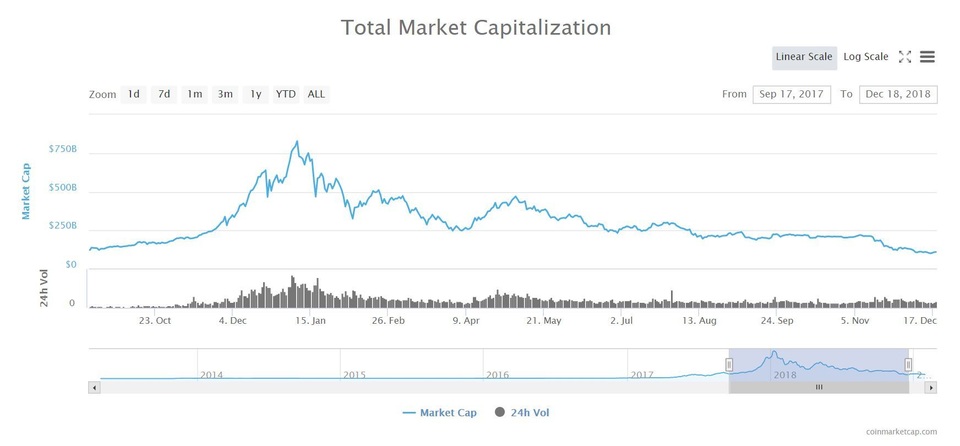The width and height of the screenshot is (960, 446).
Task: Set zoom to 1m
Action: [195, 94]
